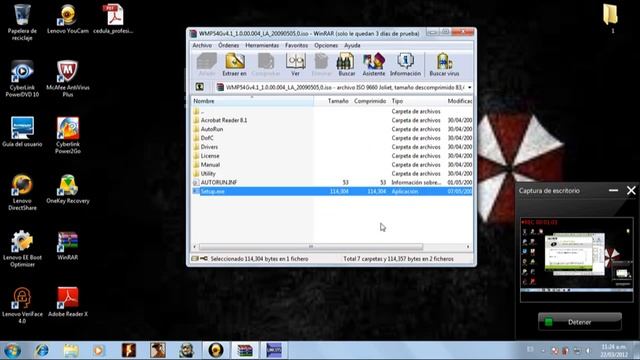This screenshot has width=640, height=360.
Task: Open Lenovo YouCam desktop icon
Action: [x=68, y=19]
